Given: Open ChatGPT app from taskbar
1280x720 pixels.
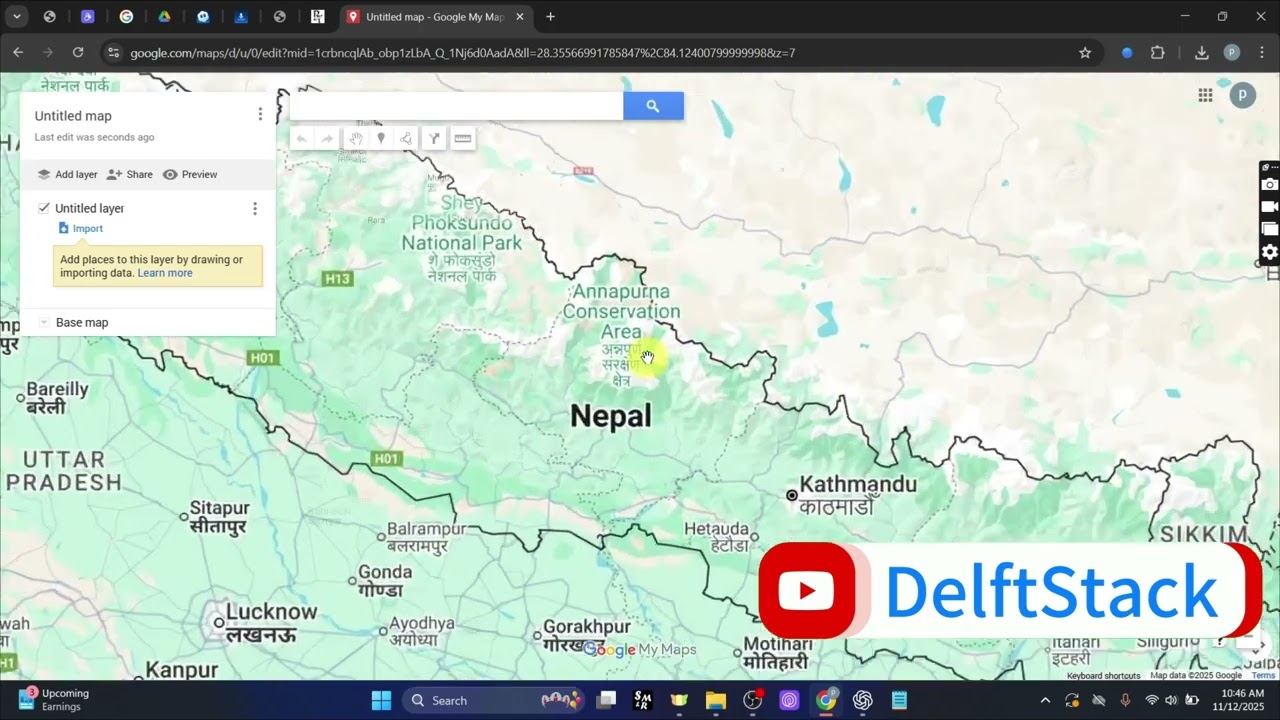Looking at the screenshot, I should [x=863, y=700].
